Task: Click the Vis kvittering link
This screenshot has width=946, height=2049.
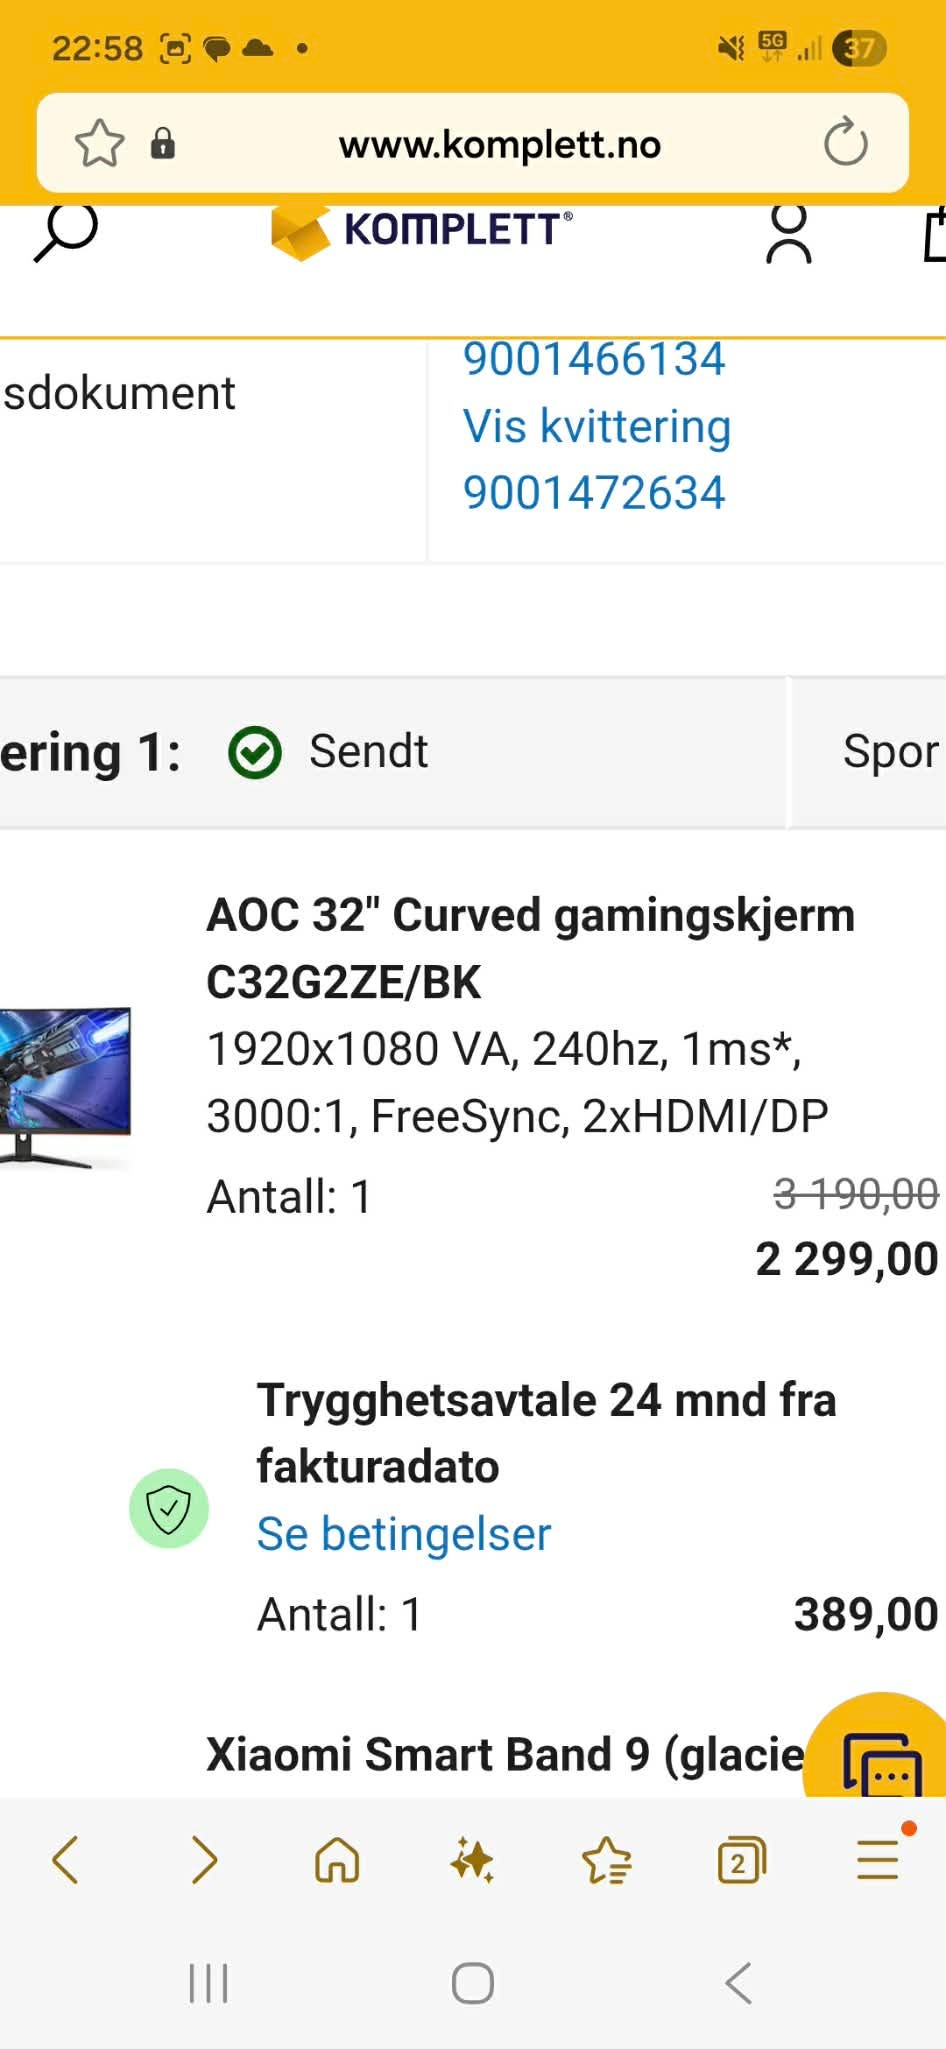Action: pyautogui.click(x=597, y=426)
